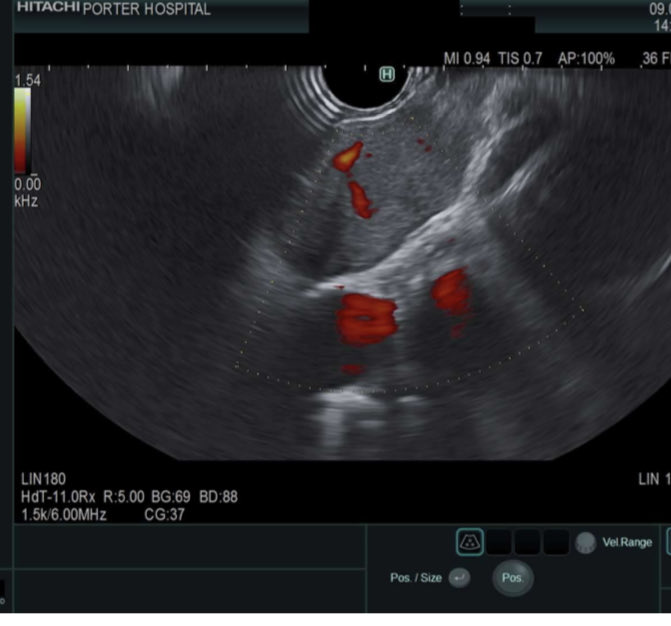Viewport: 671px width, 626px height.
Task: Click the R:5.00 range value
Action: [x=124, y=497]
